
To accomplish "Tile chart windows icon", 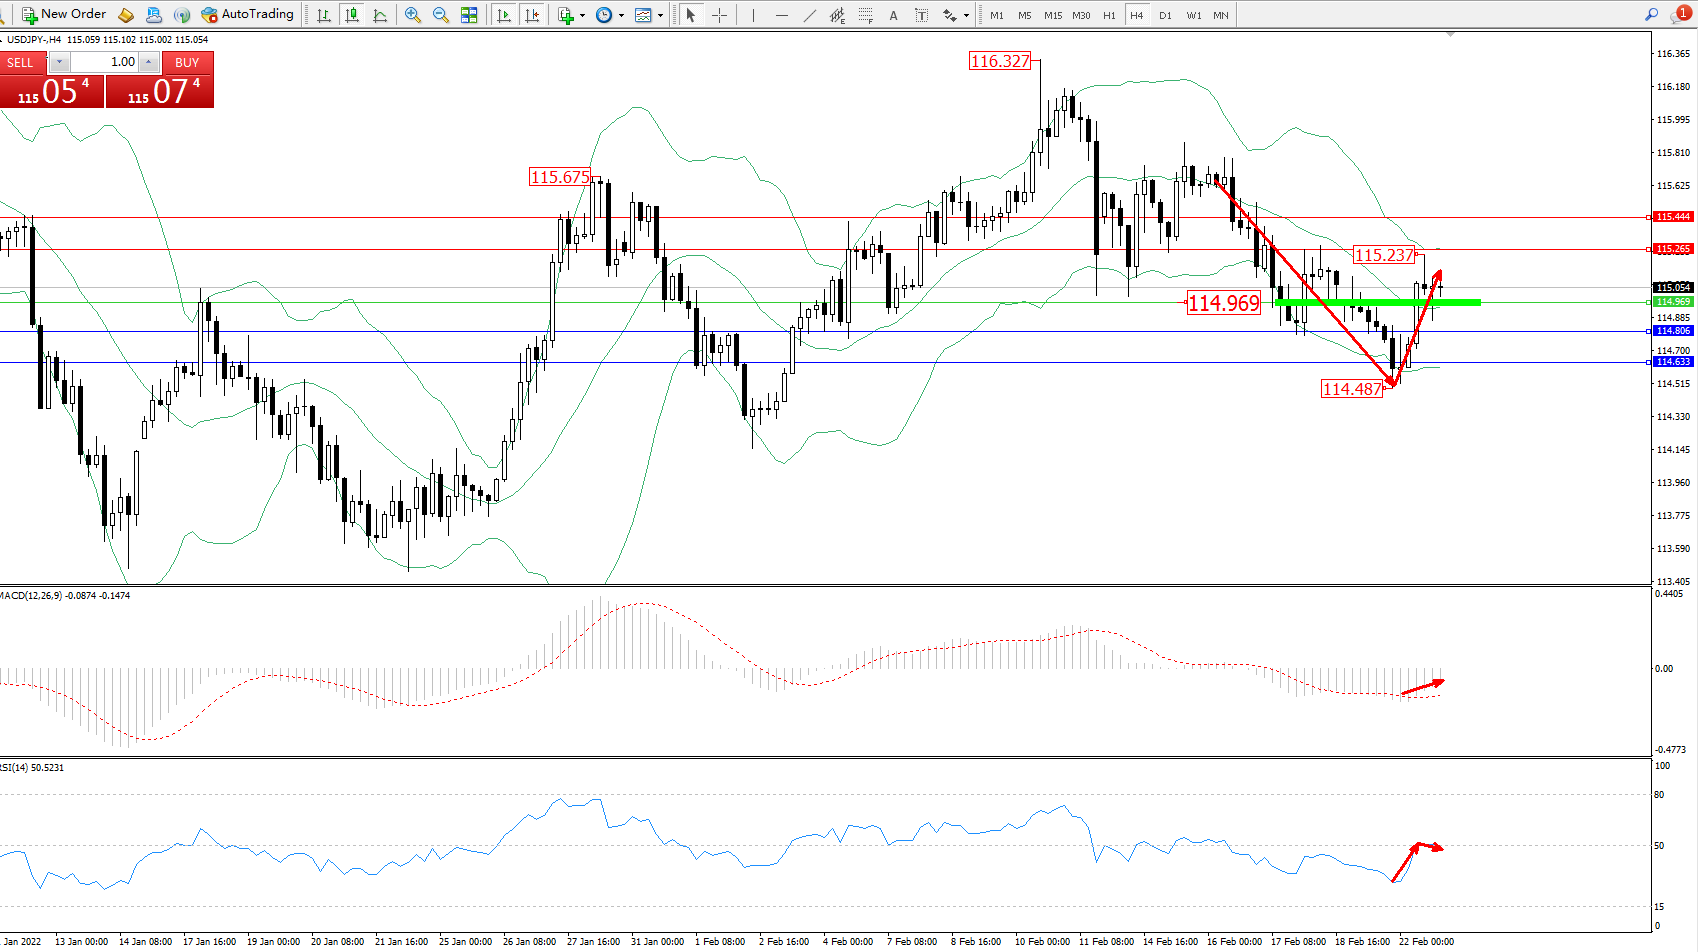I will tap(469, 15).
